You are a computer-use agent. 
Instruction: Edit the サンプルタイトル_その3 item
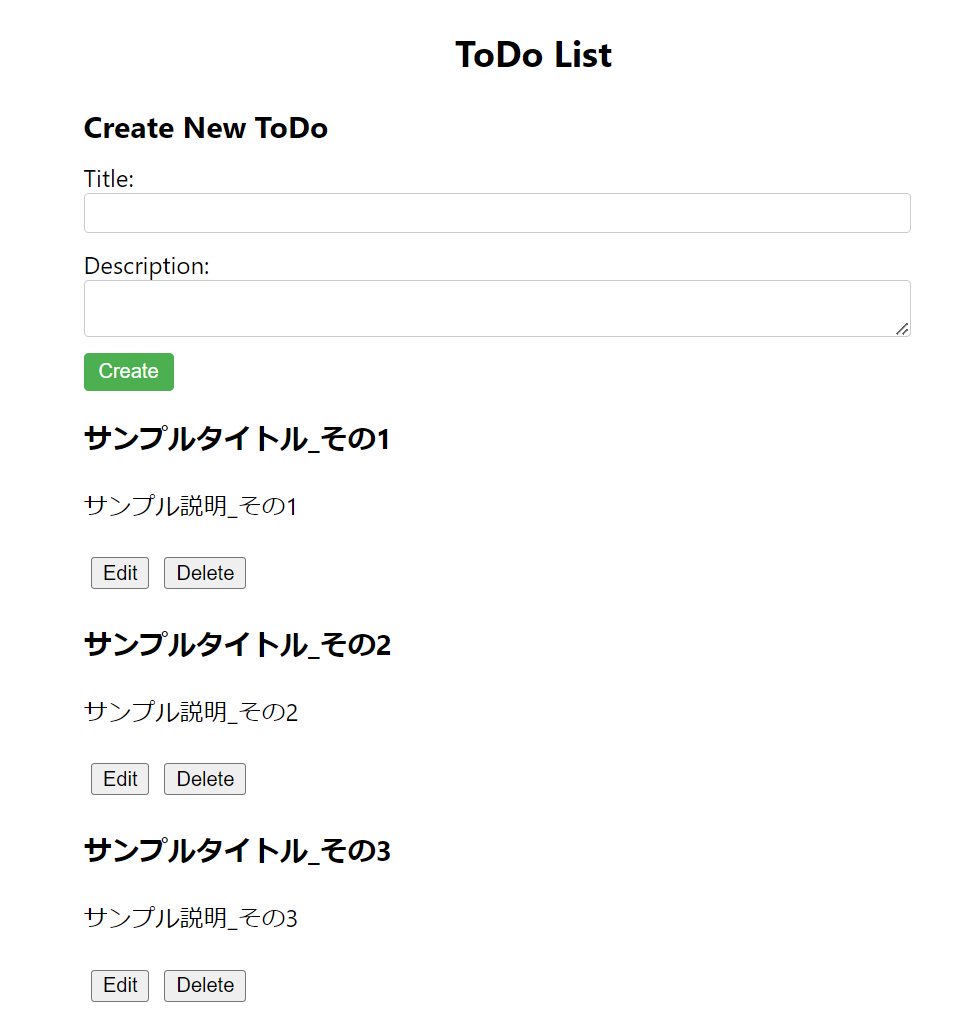[120, 985]
